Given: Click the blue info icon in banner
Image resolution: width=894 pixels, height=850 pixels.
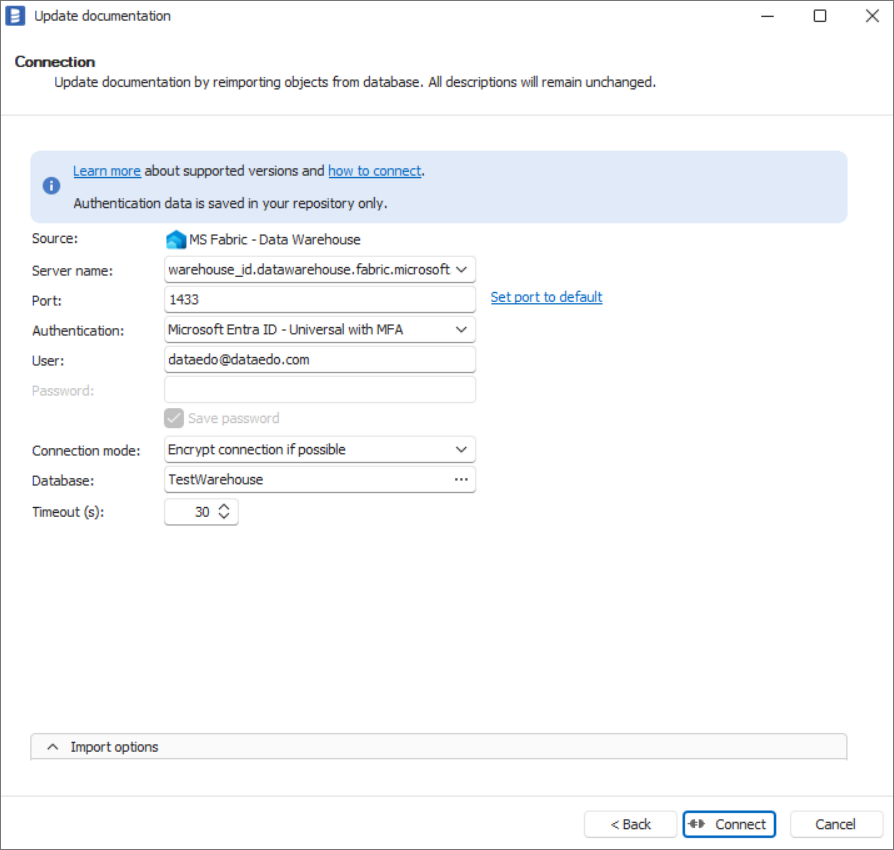Looking at the screenshot, I should click(51, 186).
